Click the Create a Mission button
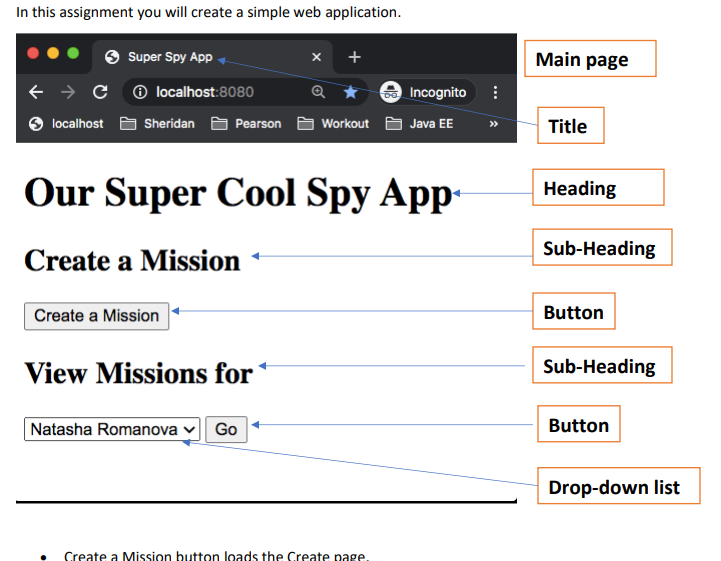The width and height of the screenshot is (721, 561). tap(97, 316)
